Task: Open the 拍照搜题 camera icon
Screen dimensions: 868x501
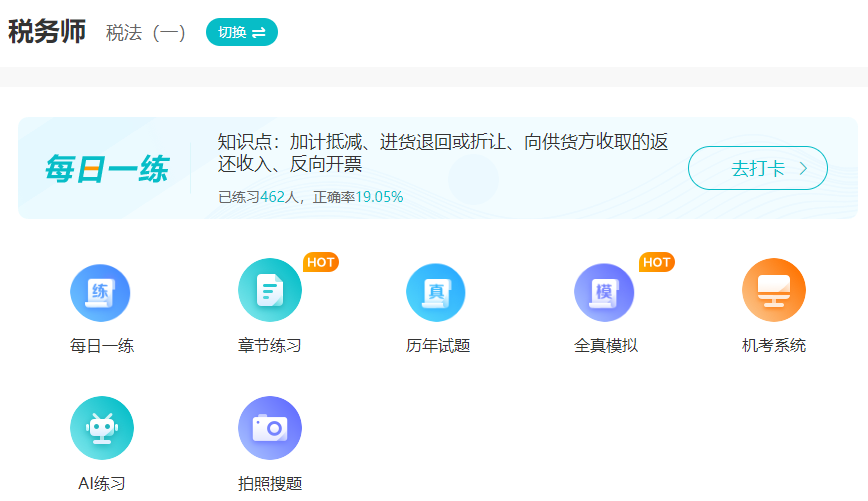Action: click(x=269, y=428)
